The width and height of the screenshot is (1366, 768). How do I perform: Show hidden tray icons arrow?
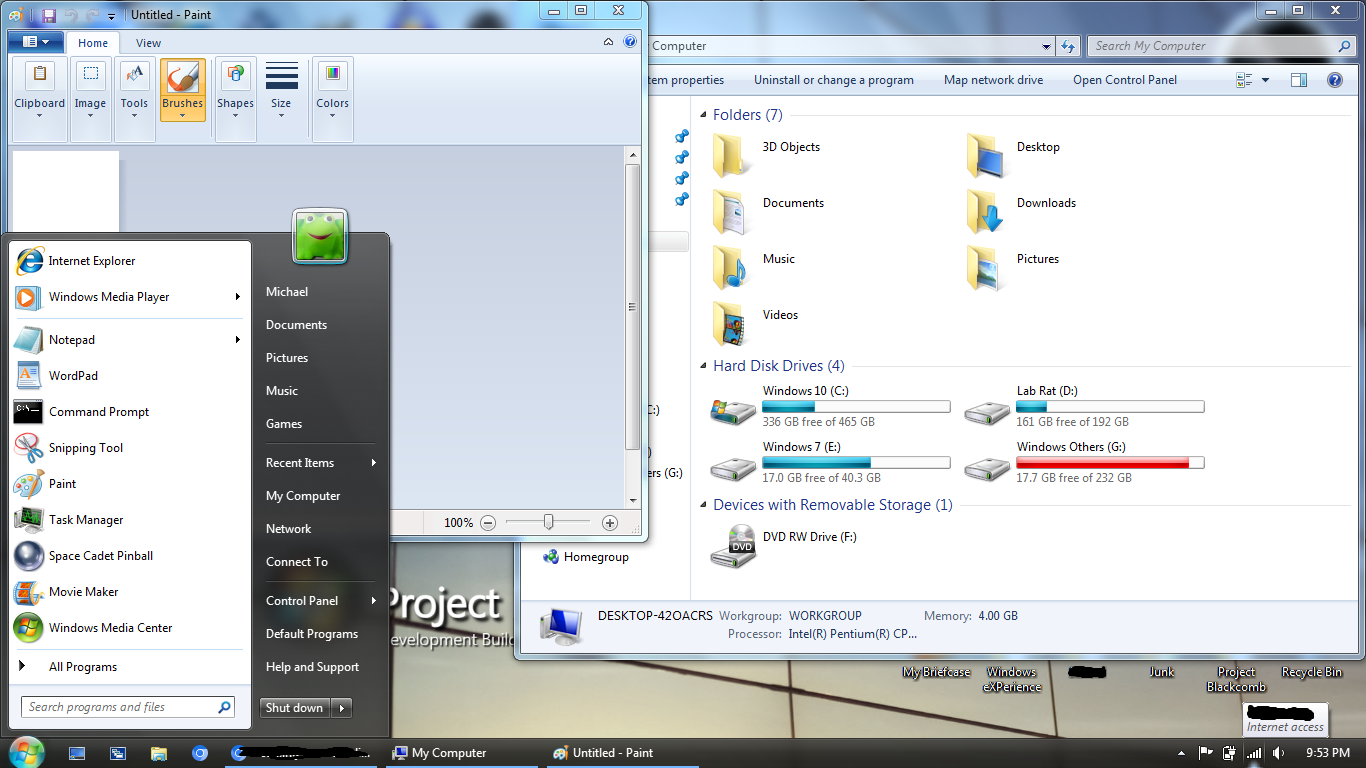click(1183, 753)
